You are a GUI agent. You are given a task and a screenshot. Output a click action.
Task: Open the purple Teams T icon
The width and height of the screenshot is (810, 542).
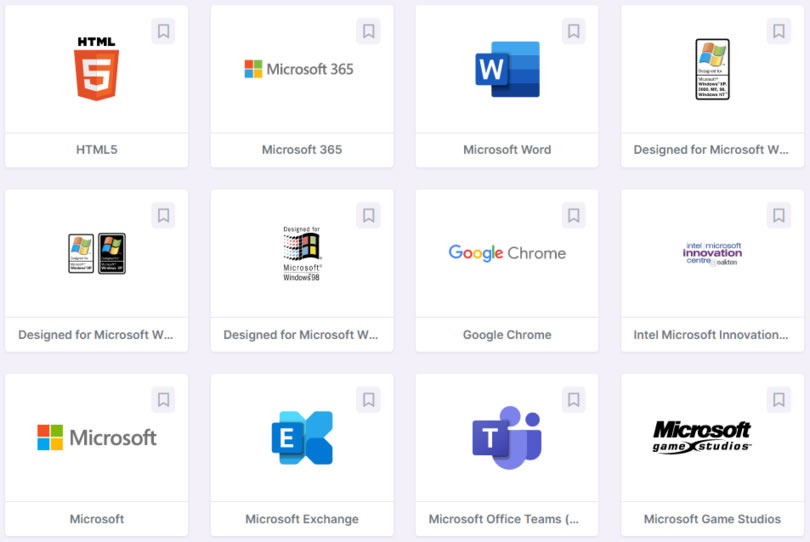(x=507, y=438)
